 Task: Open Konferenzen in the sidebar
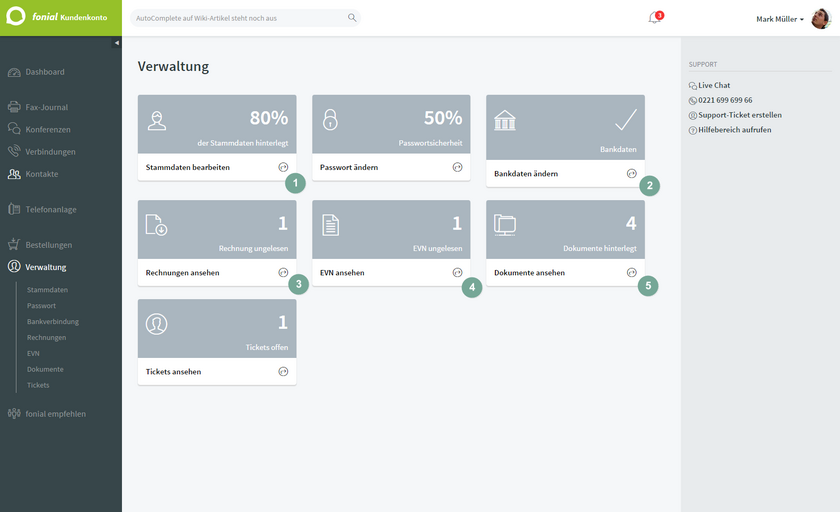click(x=48, y=129)
